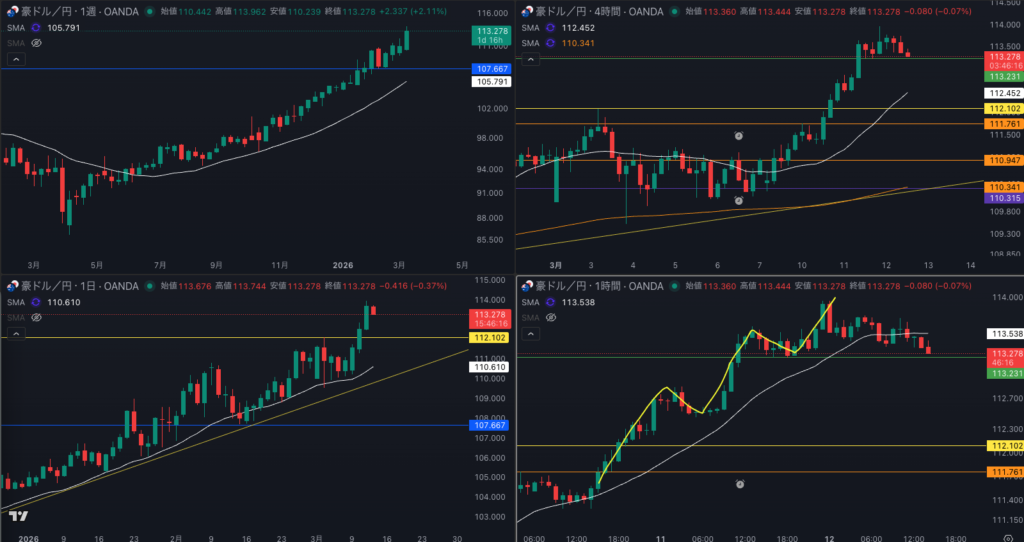Image resolution: width=1024 pixels, height=542 pixels.
Task: Show the hidden SMA on the weekly chart
Action: (36, 44)
